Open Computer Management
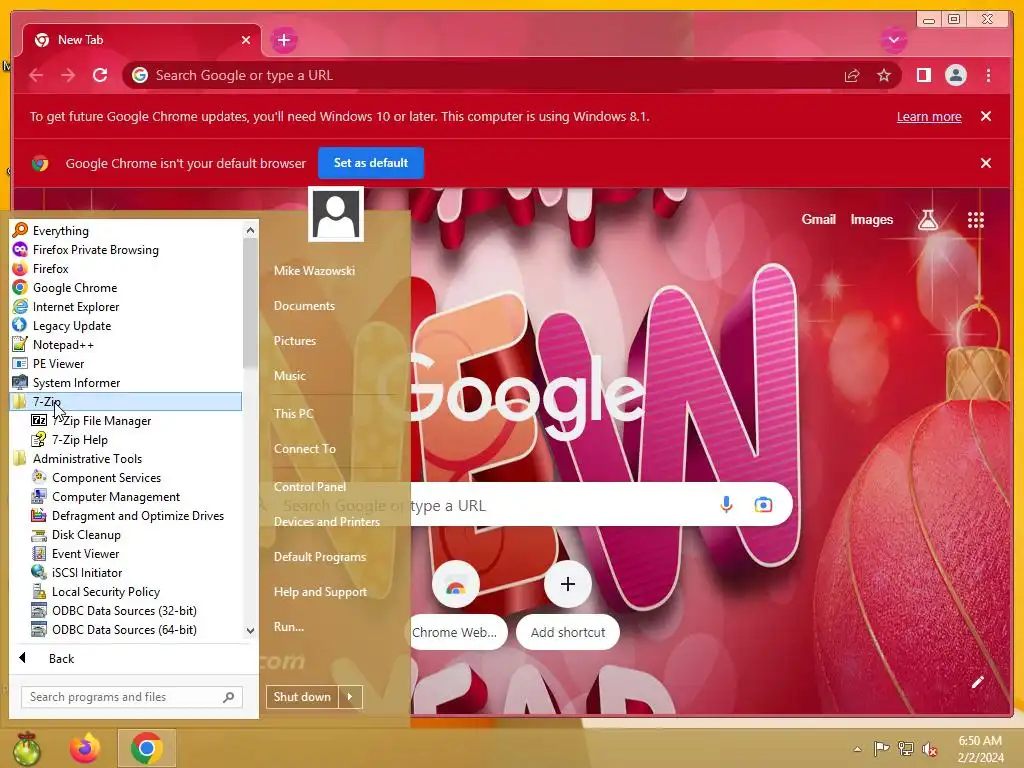Viewport: 1024px width, 768px height. pos(126,496)
